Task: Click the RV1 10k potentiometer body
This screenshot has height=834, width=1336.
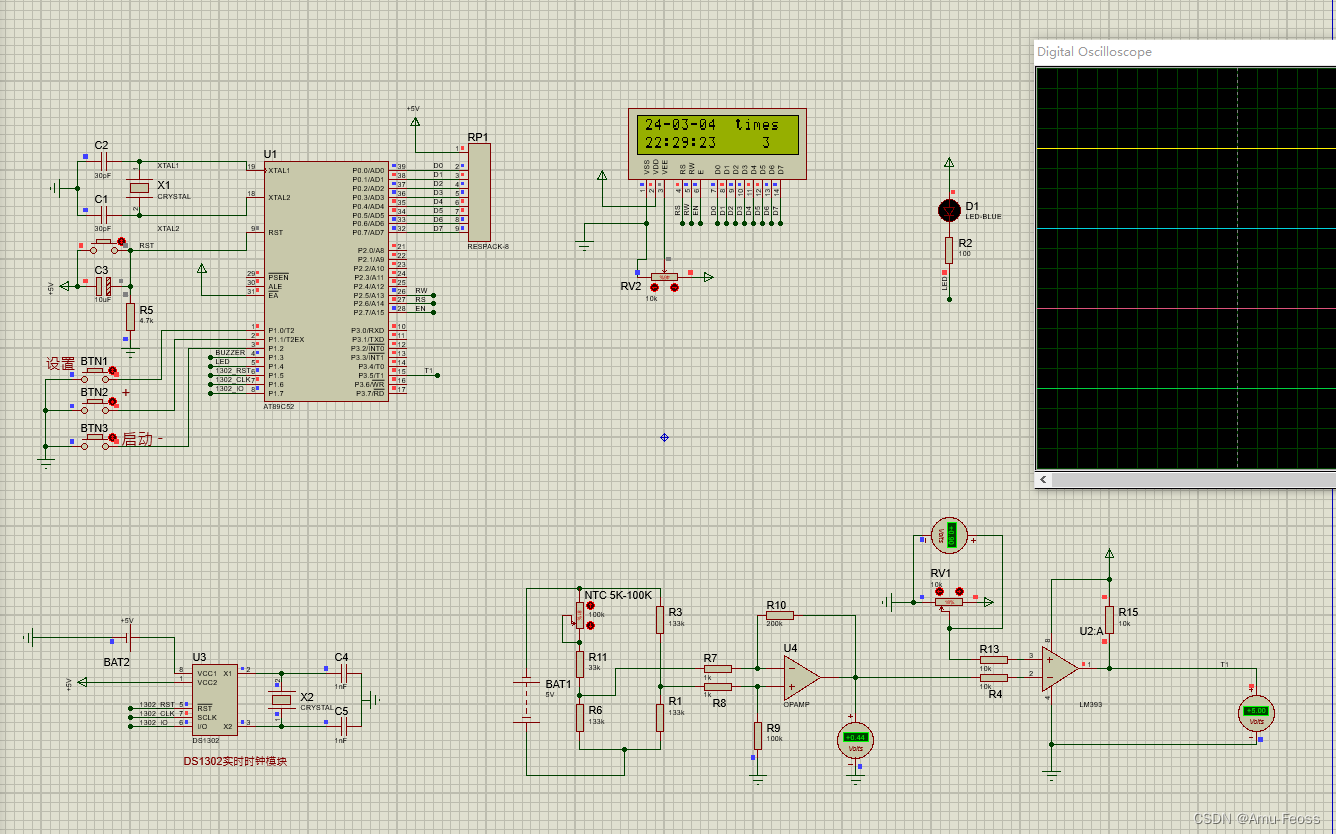Action: 949,601
